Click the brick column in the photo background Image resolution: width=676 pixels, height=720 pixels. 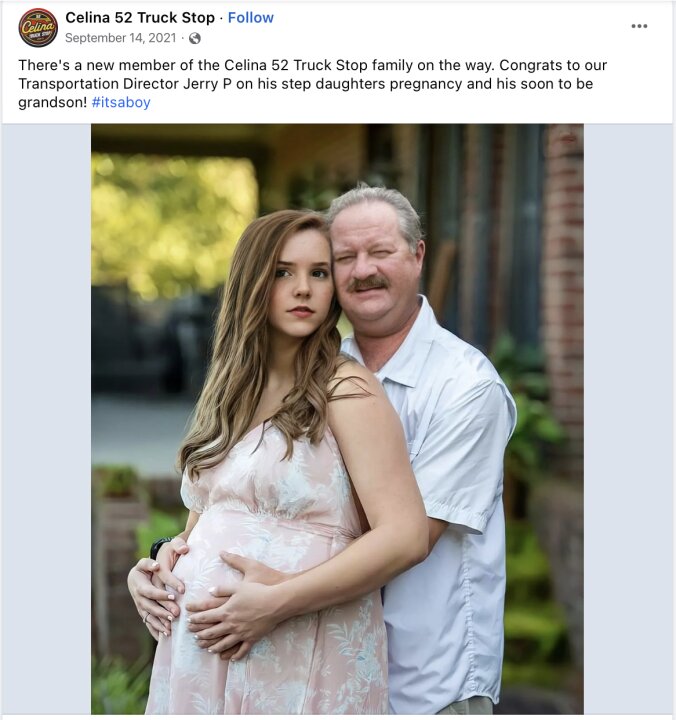coord(564,276)
